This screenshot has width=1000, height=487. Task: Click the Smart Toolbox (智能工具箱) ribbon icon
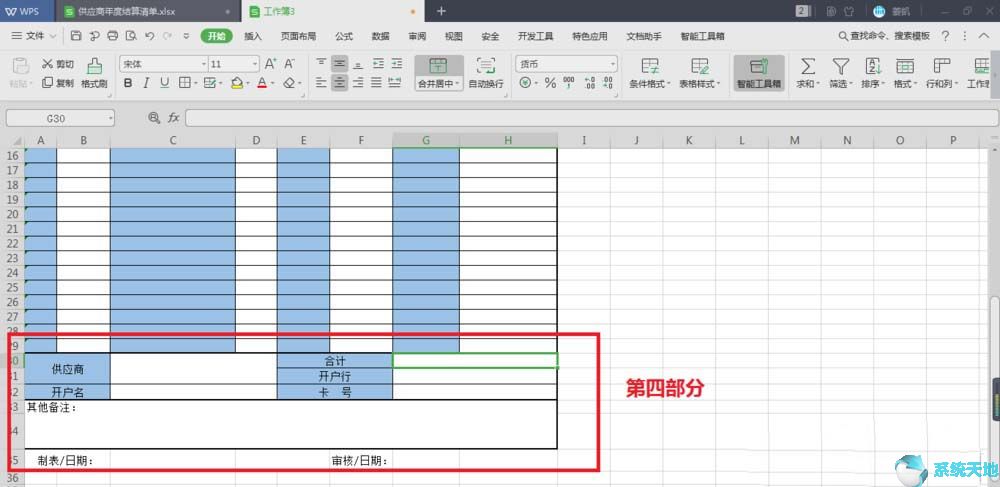click(759, 73)
